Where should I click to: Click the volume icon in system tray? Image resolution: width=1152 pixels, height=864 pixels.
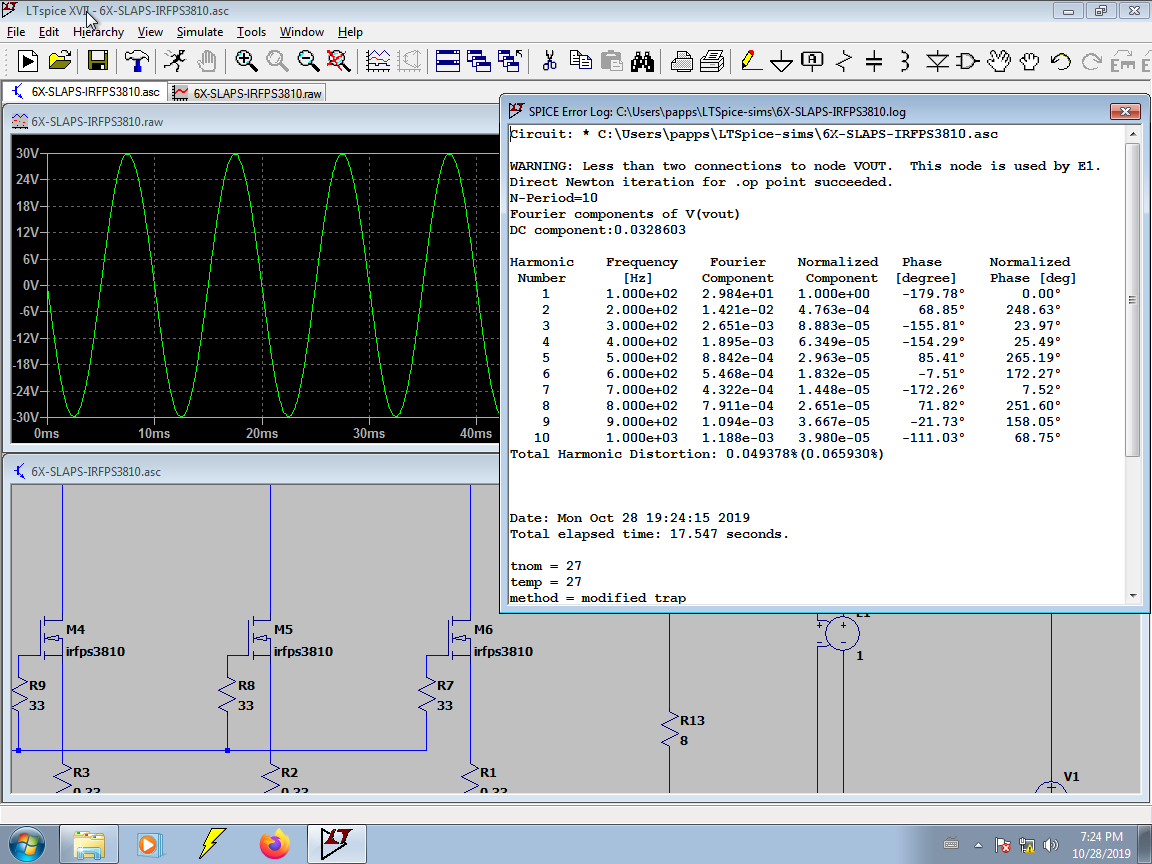(1050, 846)
